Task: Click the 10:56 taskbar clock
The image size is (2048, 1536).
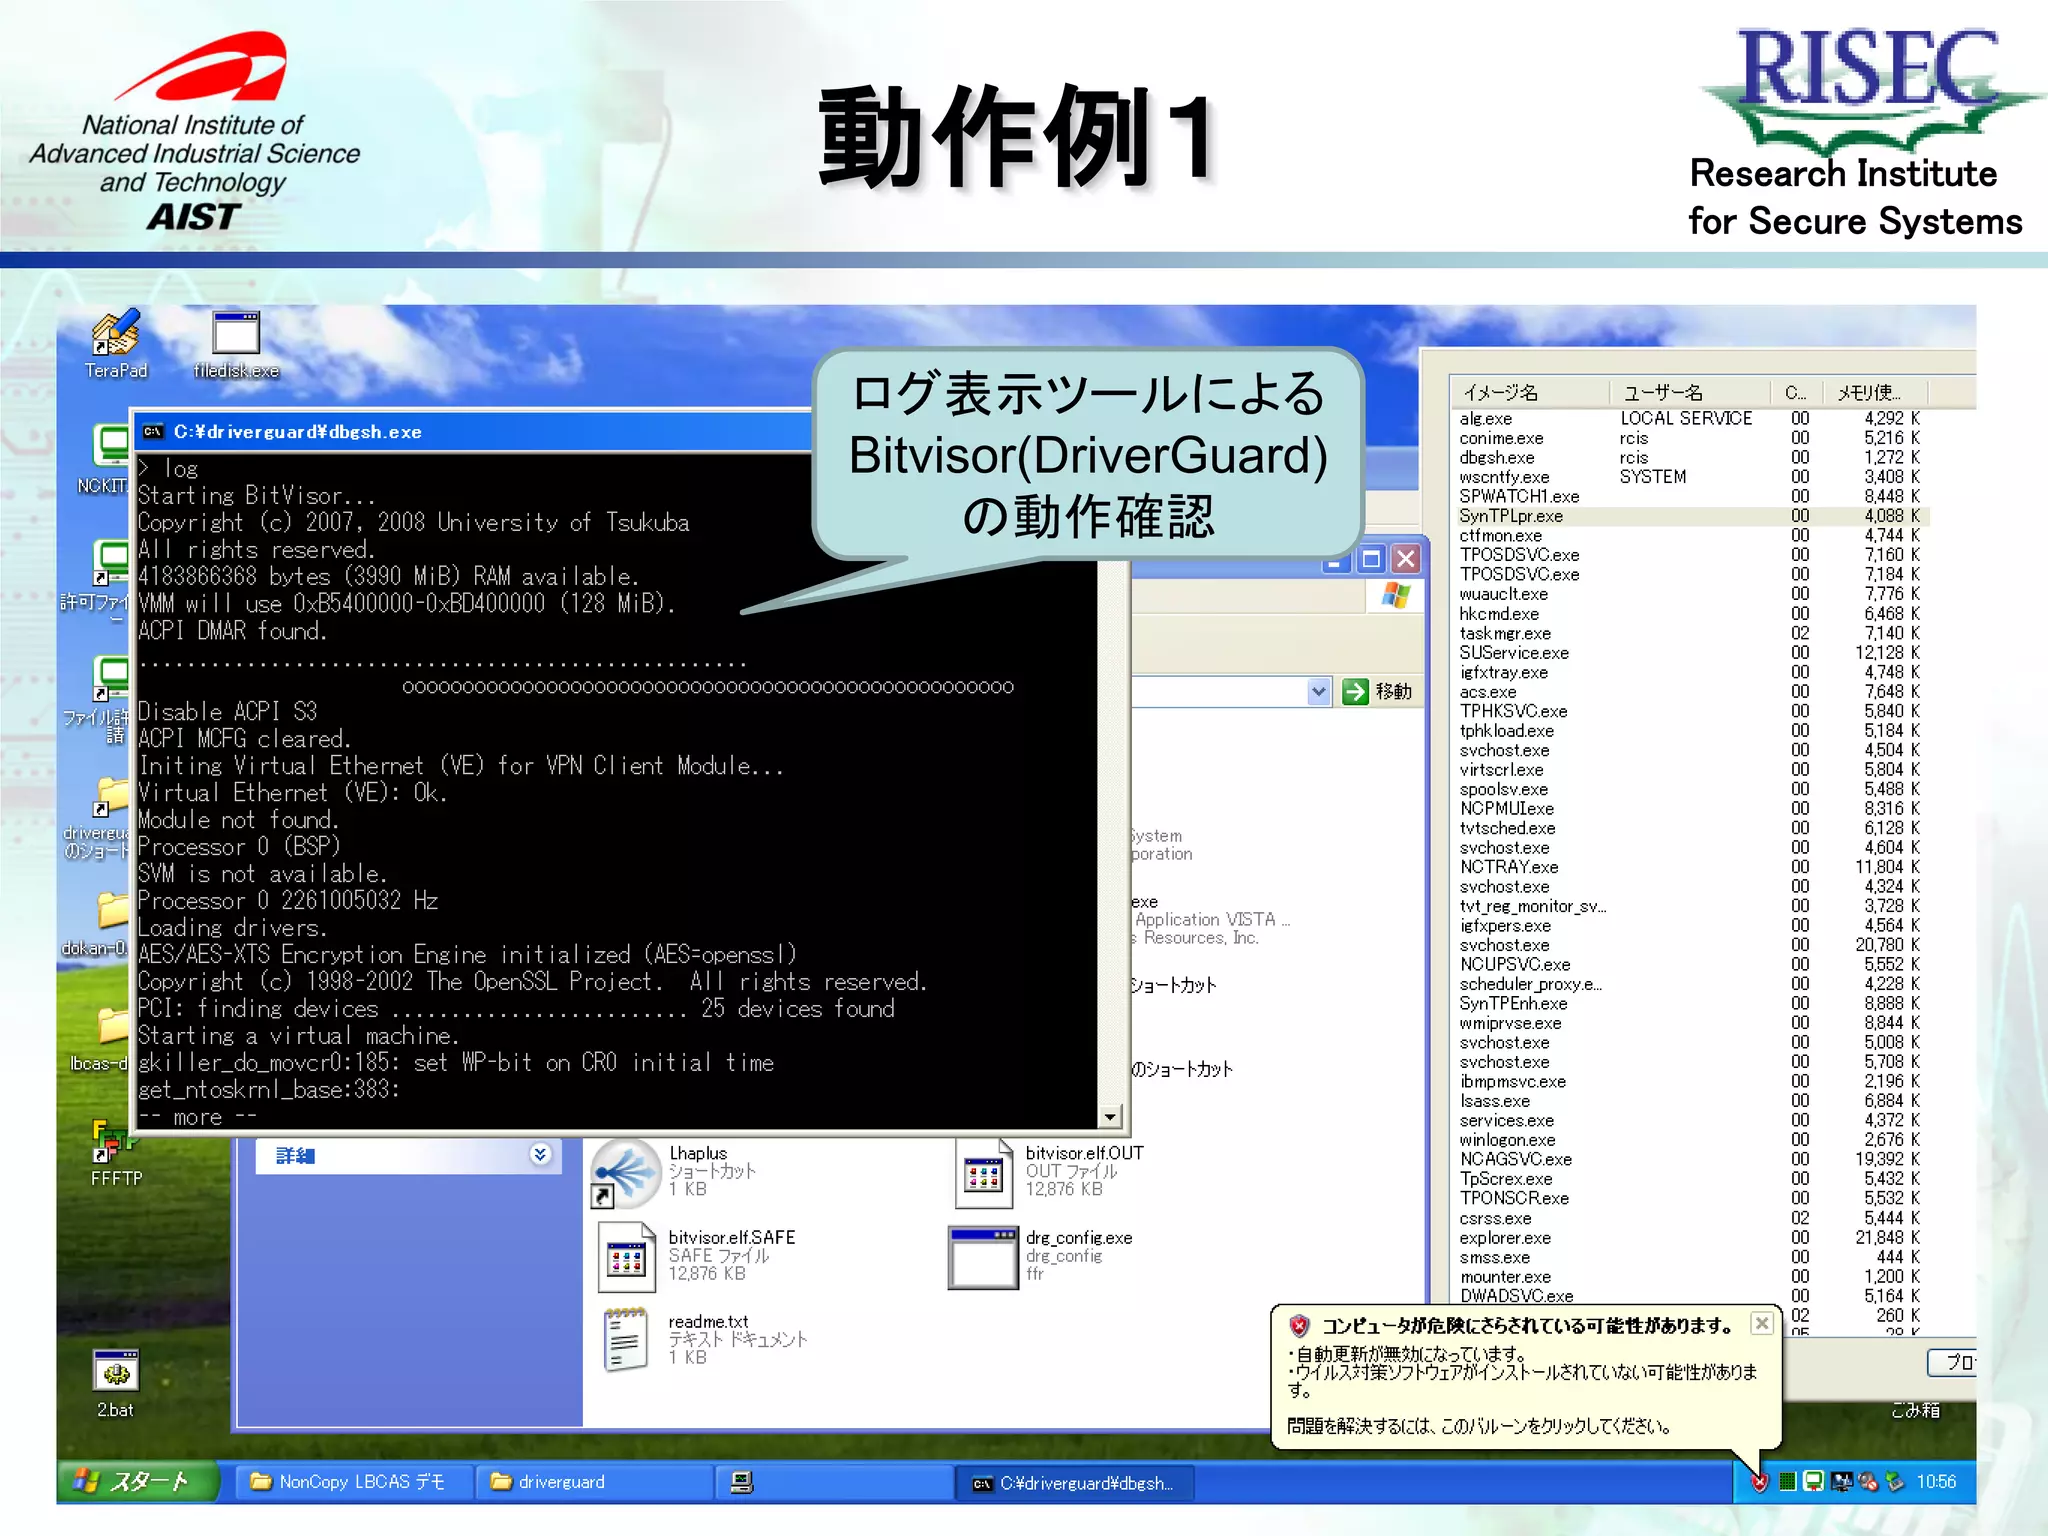Action: point(1936,1482)
